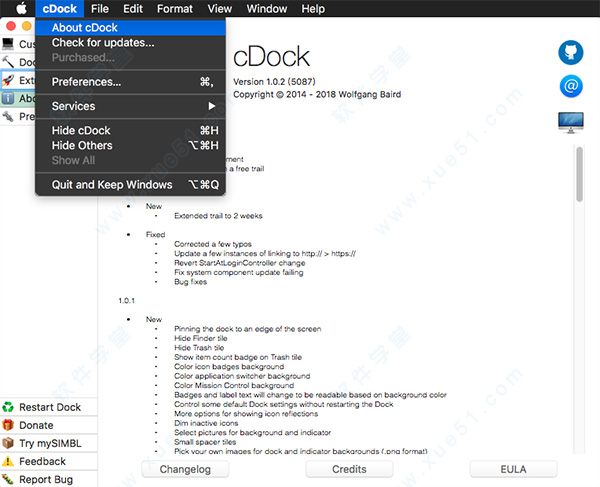Image resolution: width=600 pixels, height=487 pixels.
Task: Click the Feedback warning icon
Action: [x=8, y=461]
